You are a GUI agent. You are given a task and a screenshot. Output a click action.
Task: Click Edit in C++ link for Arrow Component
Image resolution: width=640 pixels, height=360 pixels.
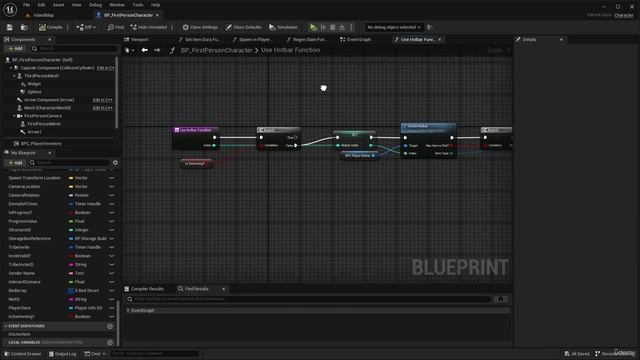coord(102,100)
